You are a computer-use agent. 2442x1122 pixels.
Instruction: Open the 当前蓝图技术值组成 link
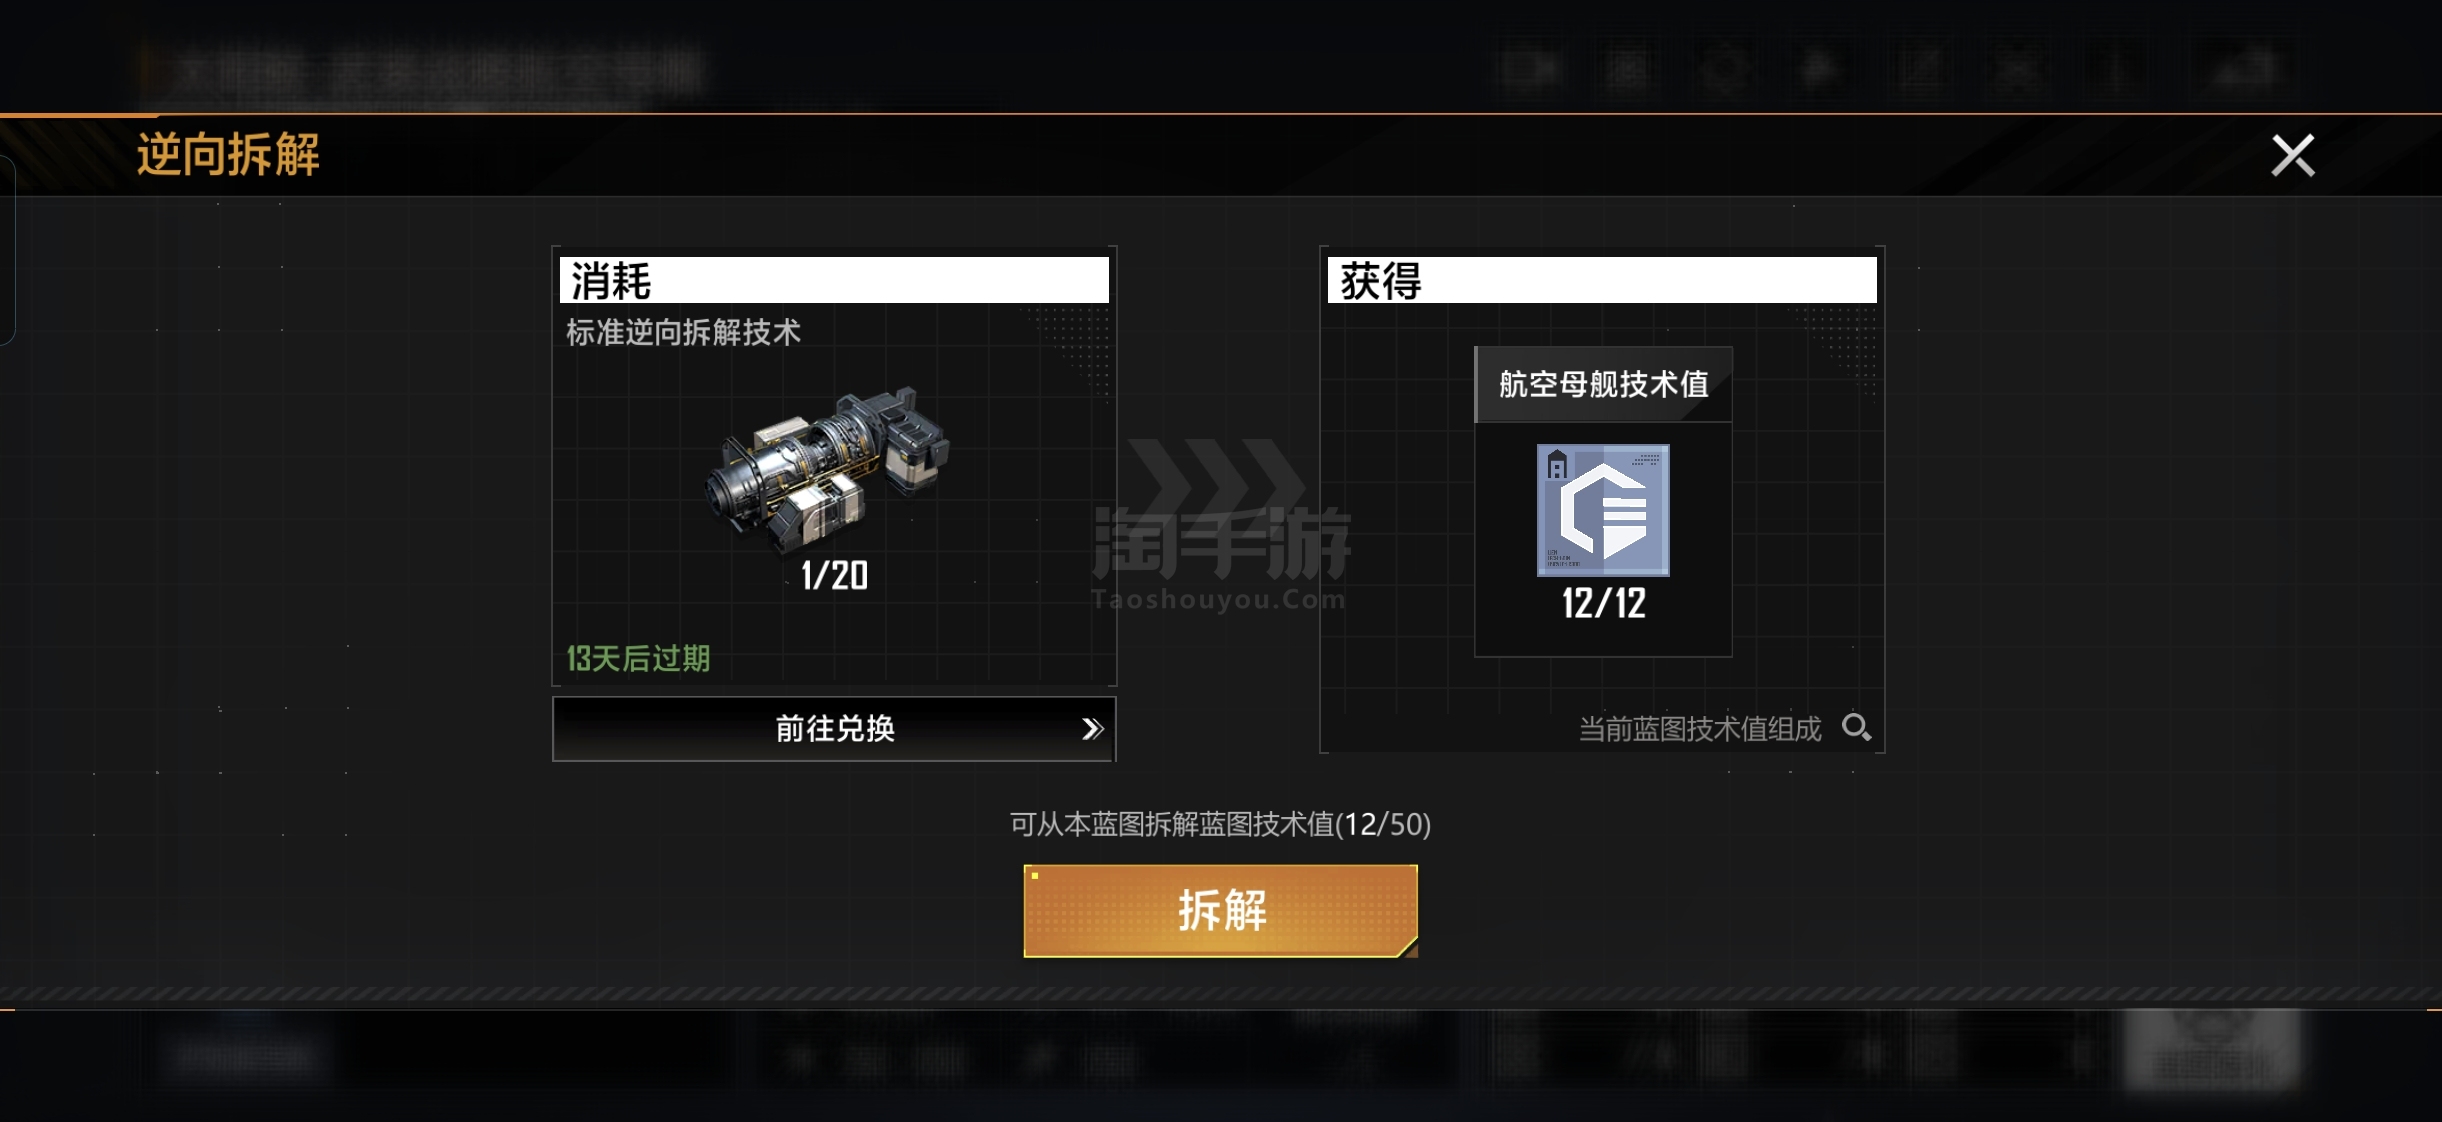point(1700,729)
